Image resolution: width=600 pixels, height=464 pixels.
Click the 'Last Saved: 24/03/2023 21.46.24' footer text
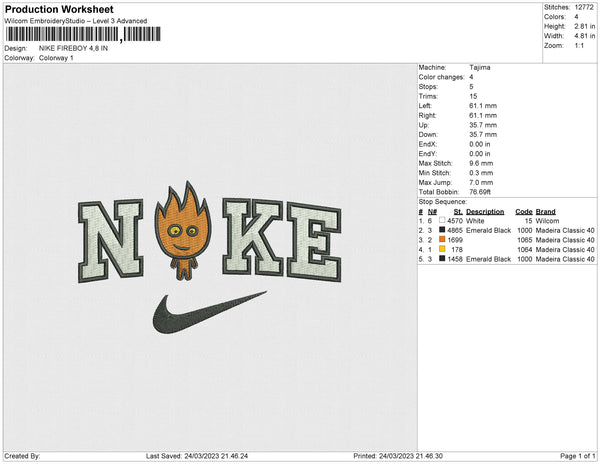tap(197, 456)
